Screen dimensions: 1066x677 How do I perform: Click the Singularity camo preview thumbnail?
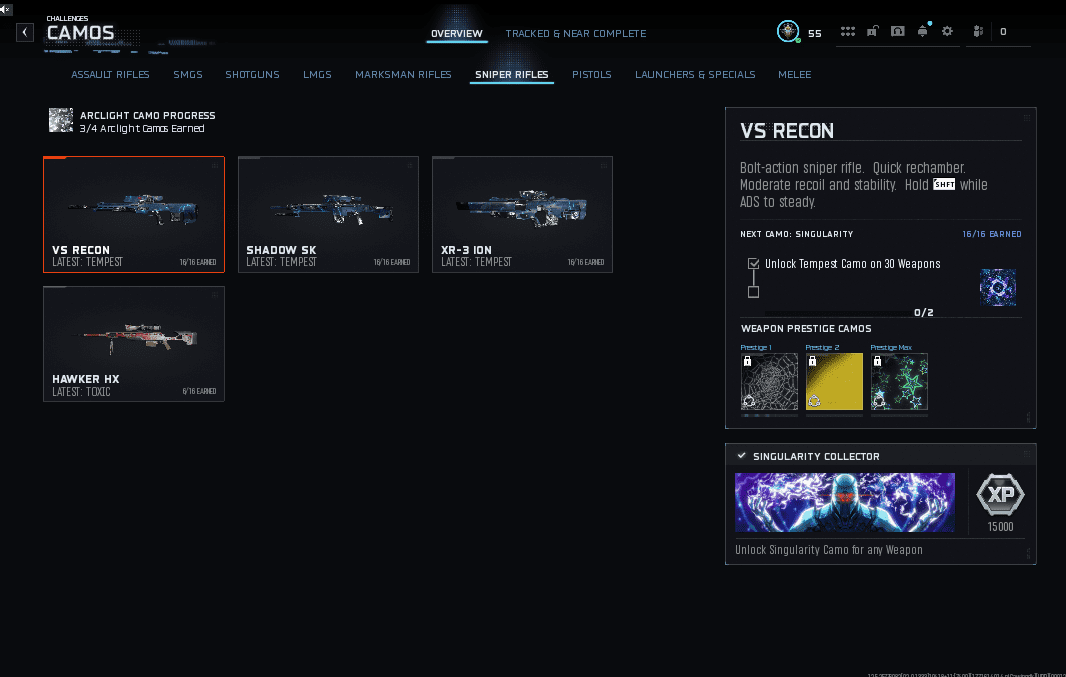tap(997, 287)
